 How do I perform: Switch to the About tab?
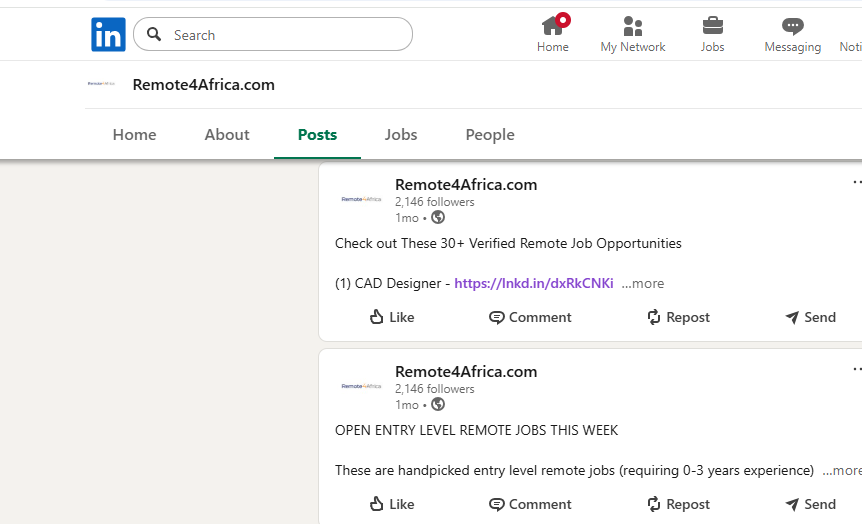point(227,135)
